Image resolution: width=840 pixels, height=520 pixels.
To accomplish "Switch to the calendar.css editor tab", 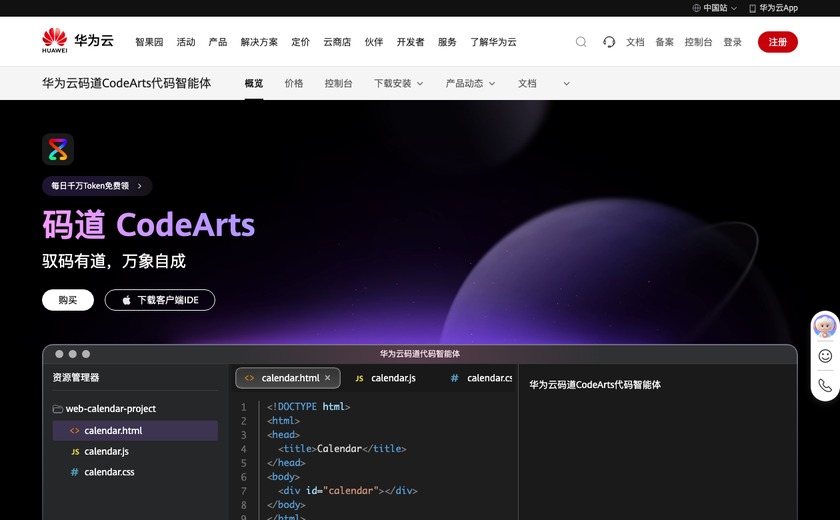I will [481, 378].
